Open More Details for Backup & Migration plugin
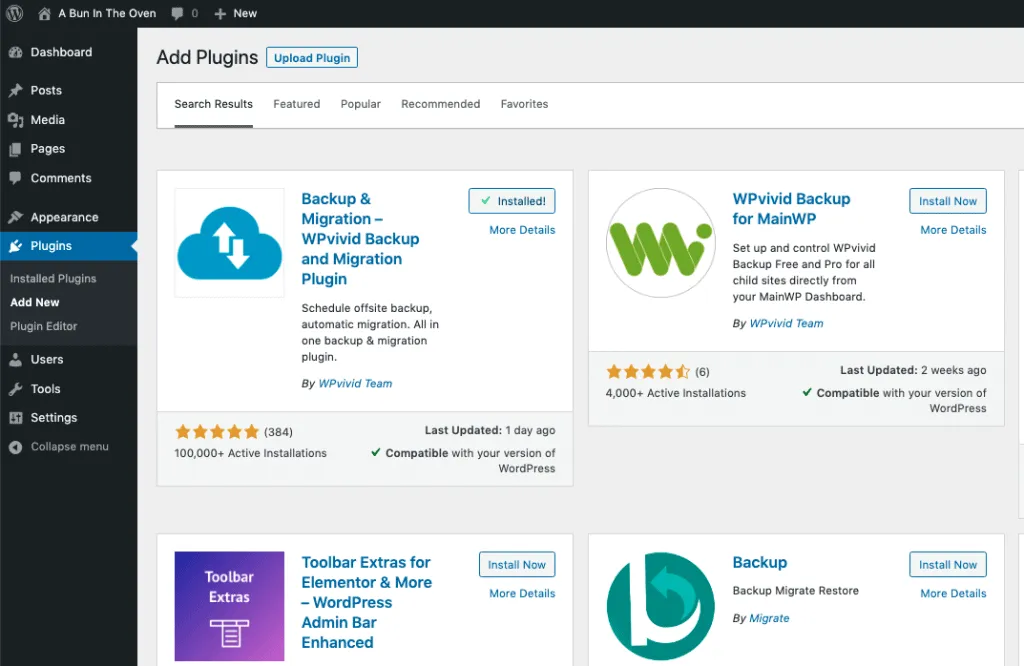The image size is (1024, 666). tap(521, 229)
